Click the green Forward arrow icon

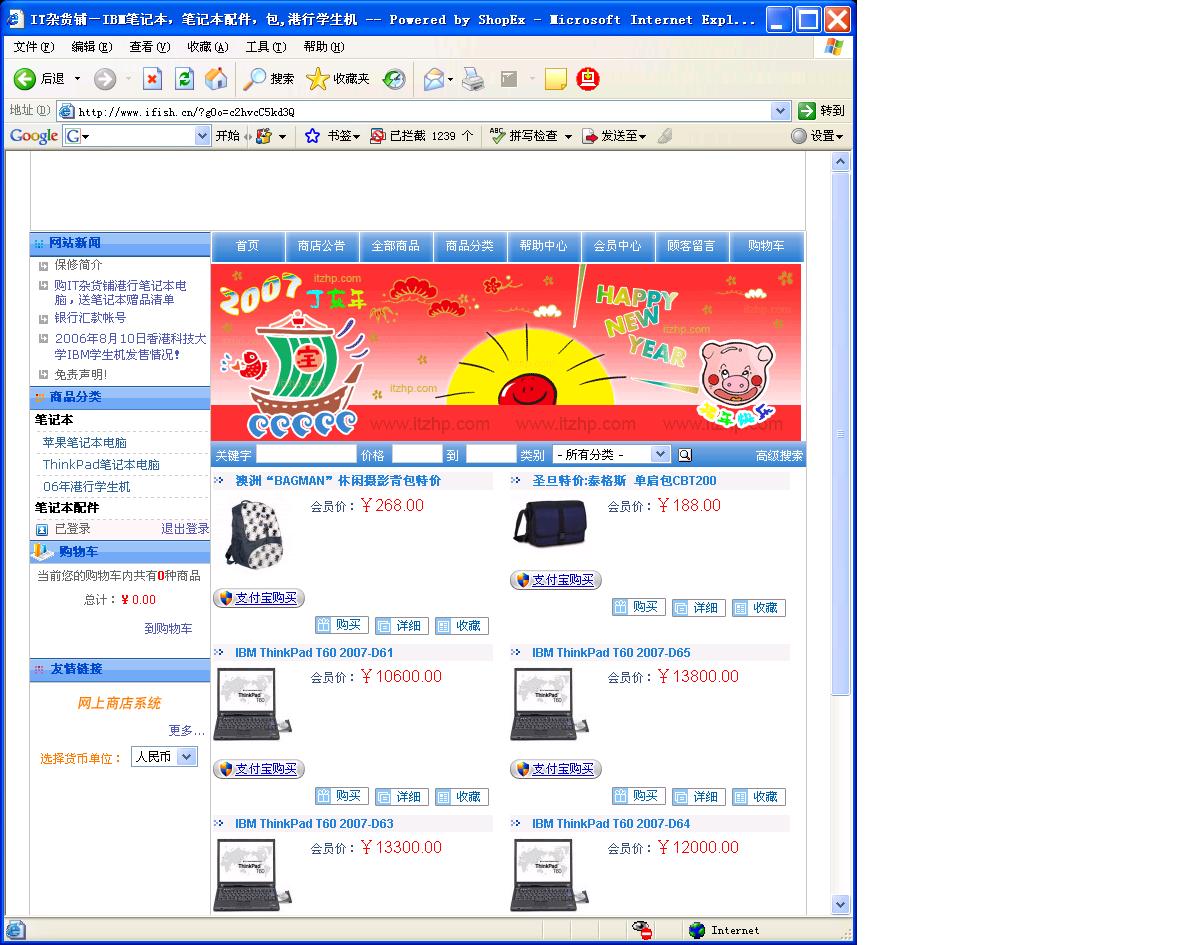pos(105,79)
